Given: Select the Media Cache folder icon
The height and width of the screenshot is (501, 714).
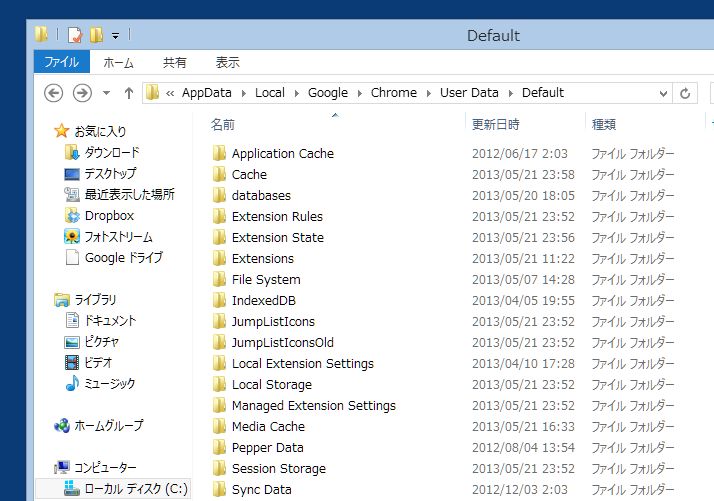Looking at the screenshot, I should point(219,426).
